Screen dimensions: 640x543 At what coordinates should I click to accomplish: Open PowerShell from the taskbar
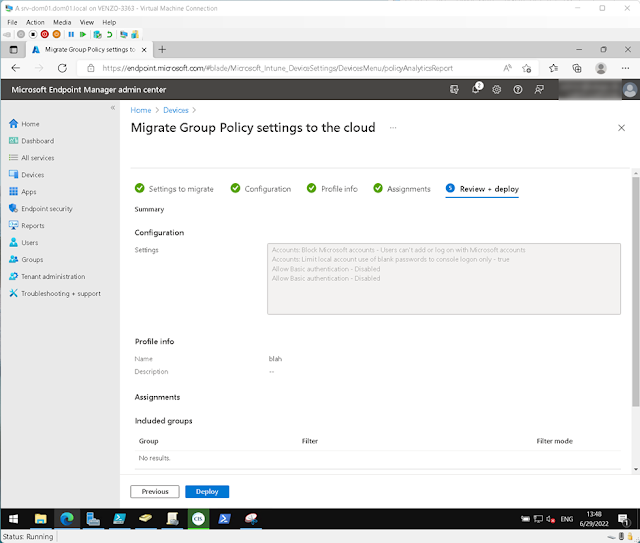tap(224, 519)
